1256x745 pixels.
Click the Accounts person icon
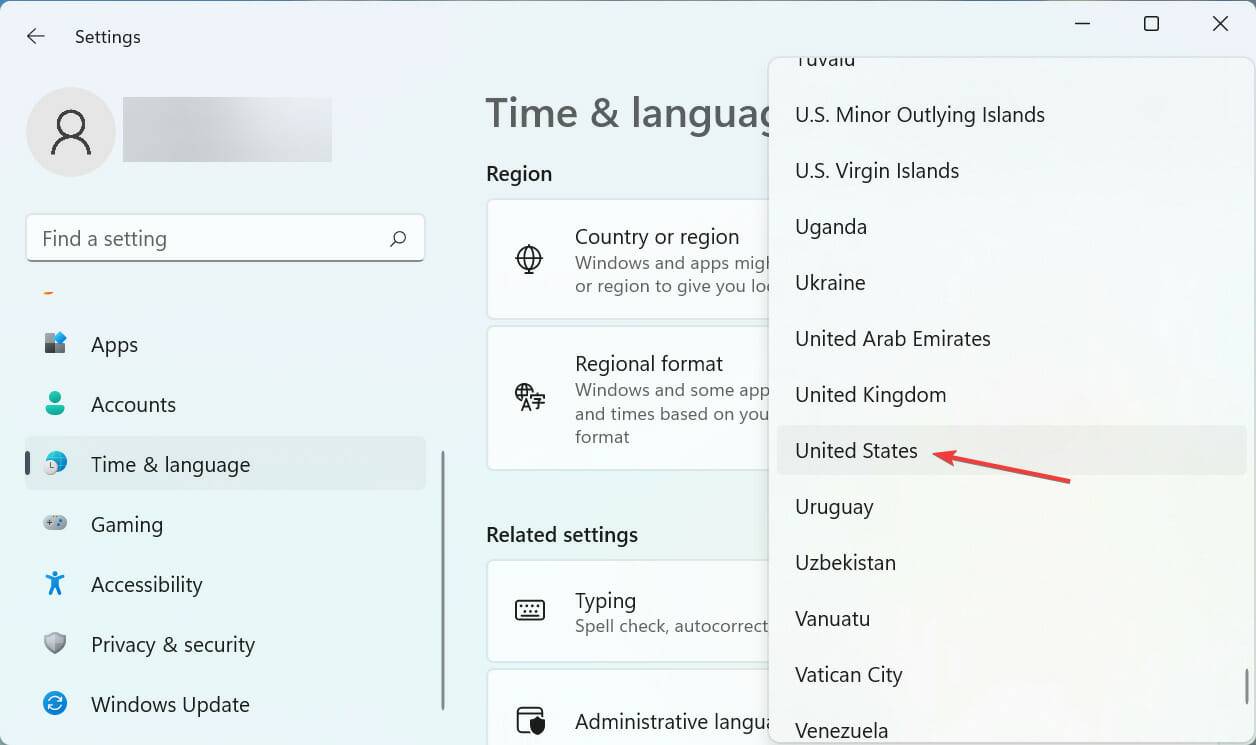[55, 404]
